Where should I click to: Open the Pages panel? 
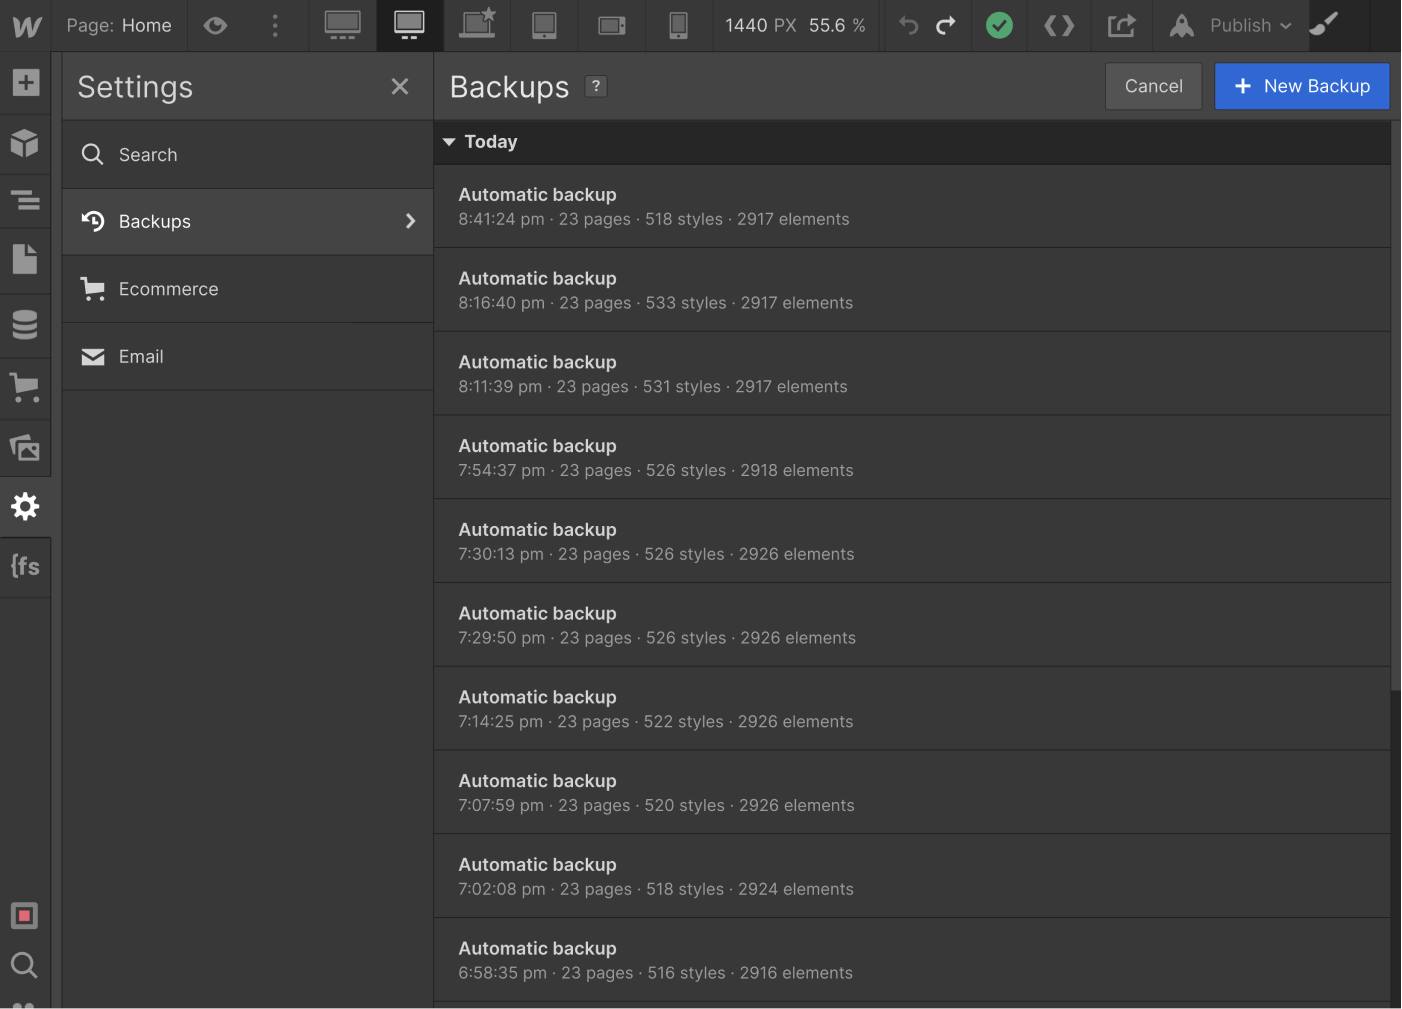point(25,258)
